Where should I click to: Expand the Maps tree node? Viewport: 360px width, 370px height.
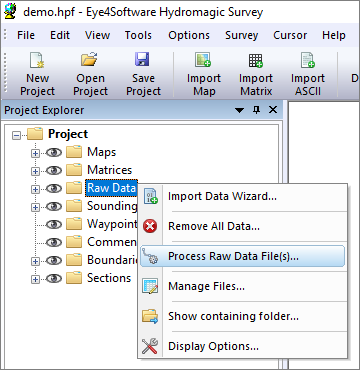pyautogui.click(x=35, y=153)
